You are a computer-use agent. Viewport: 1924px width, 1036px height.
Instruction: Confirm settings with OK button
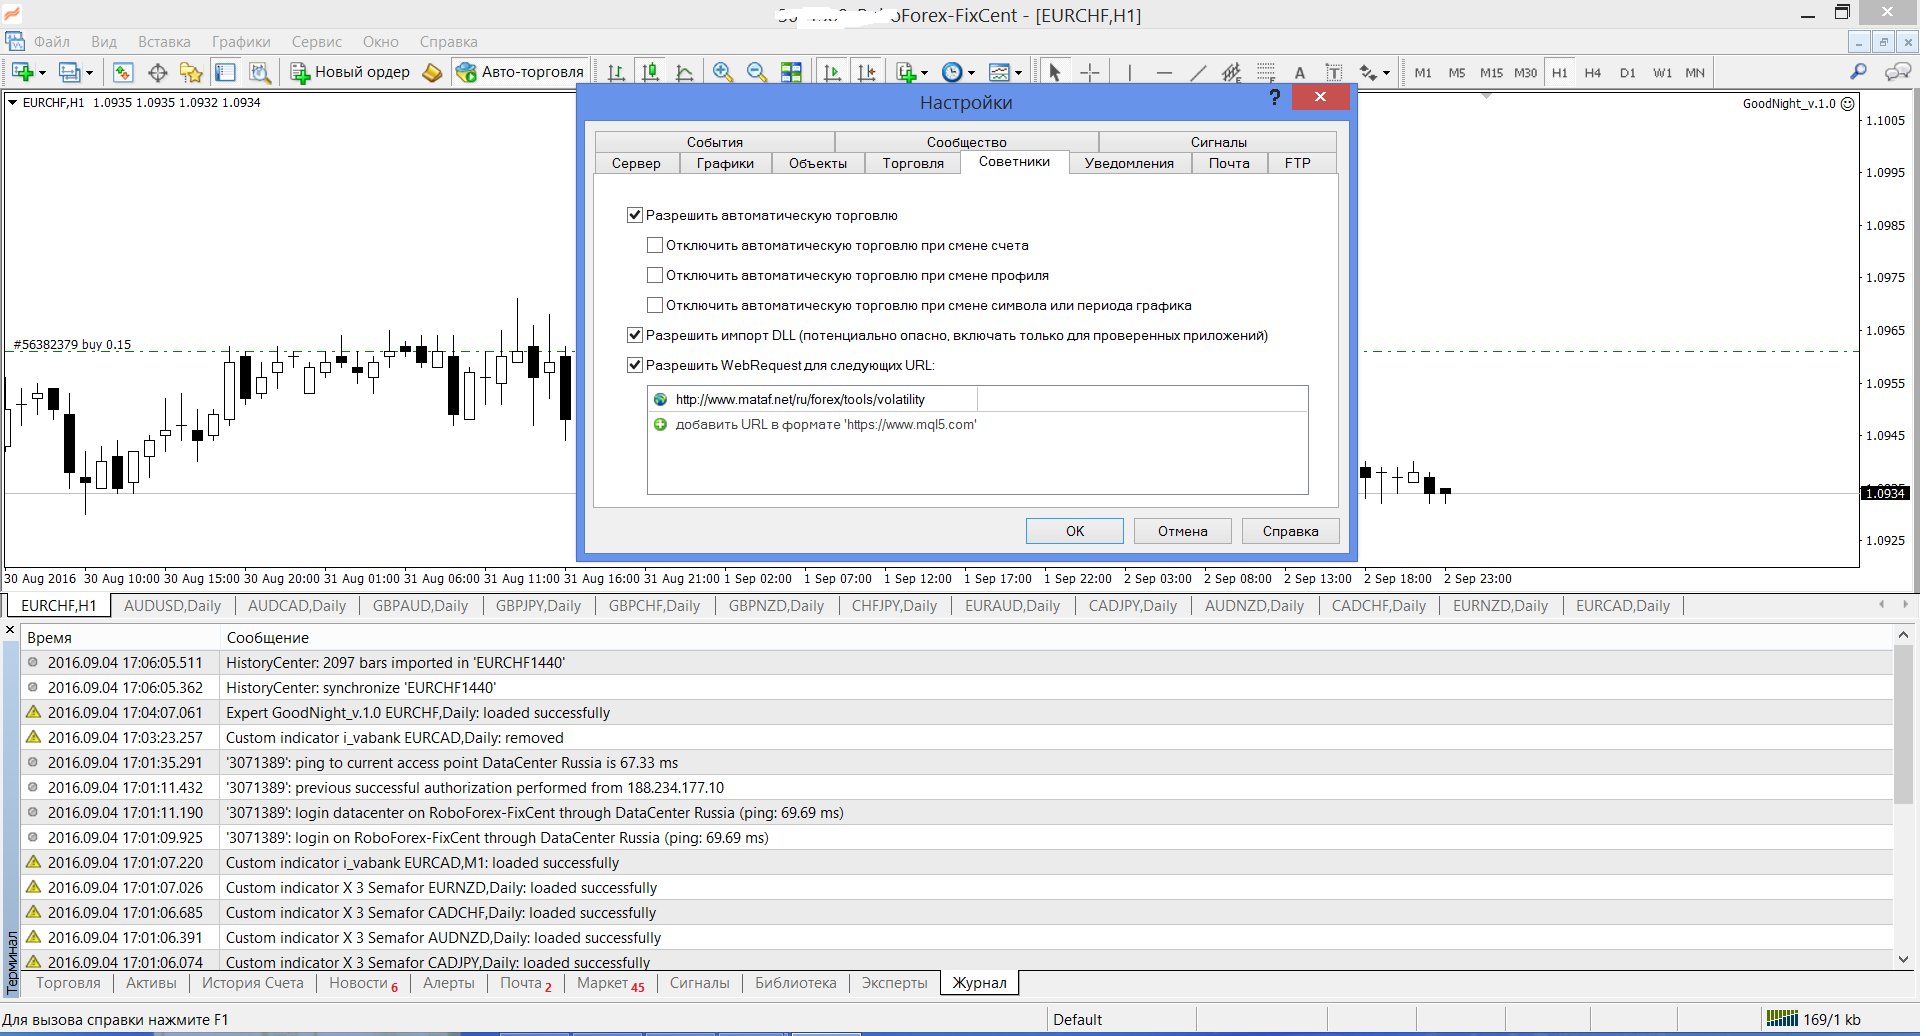pos(1075,531)
